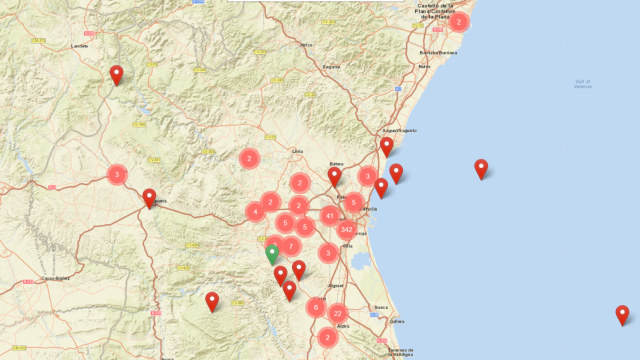Open the 2 cluster just south of Alzira
Screen dimensions: 640x360
[327, 338]
